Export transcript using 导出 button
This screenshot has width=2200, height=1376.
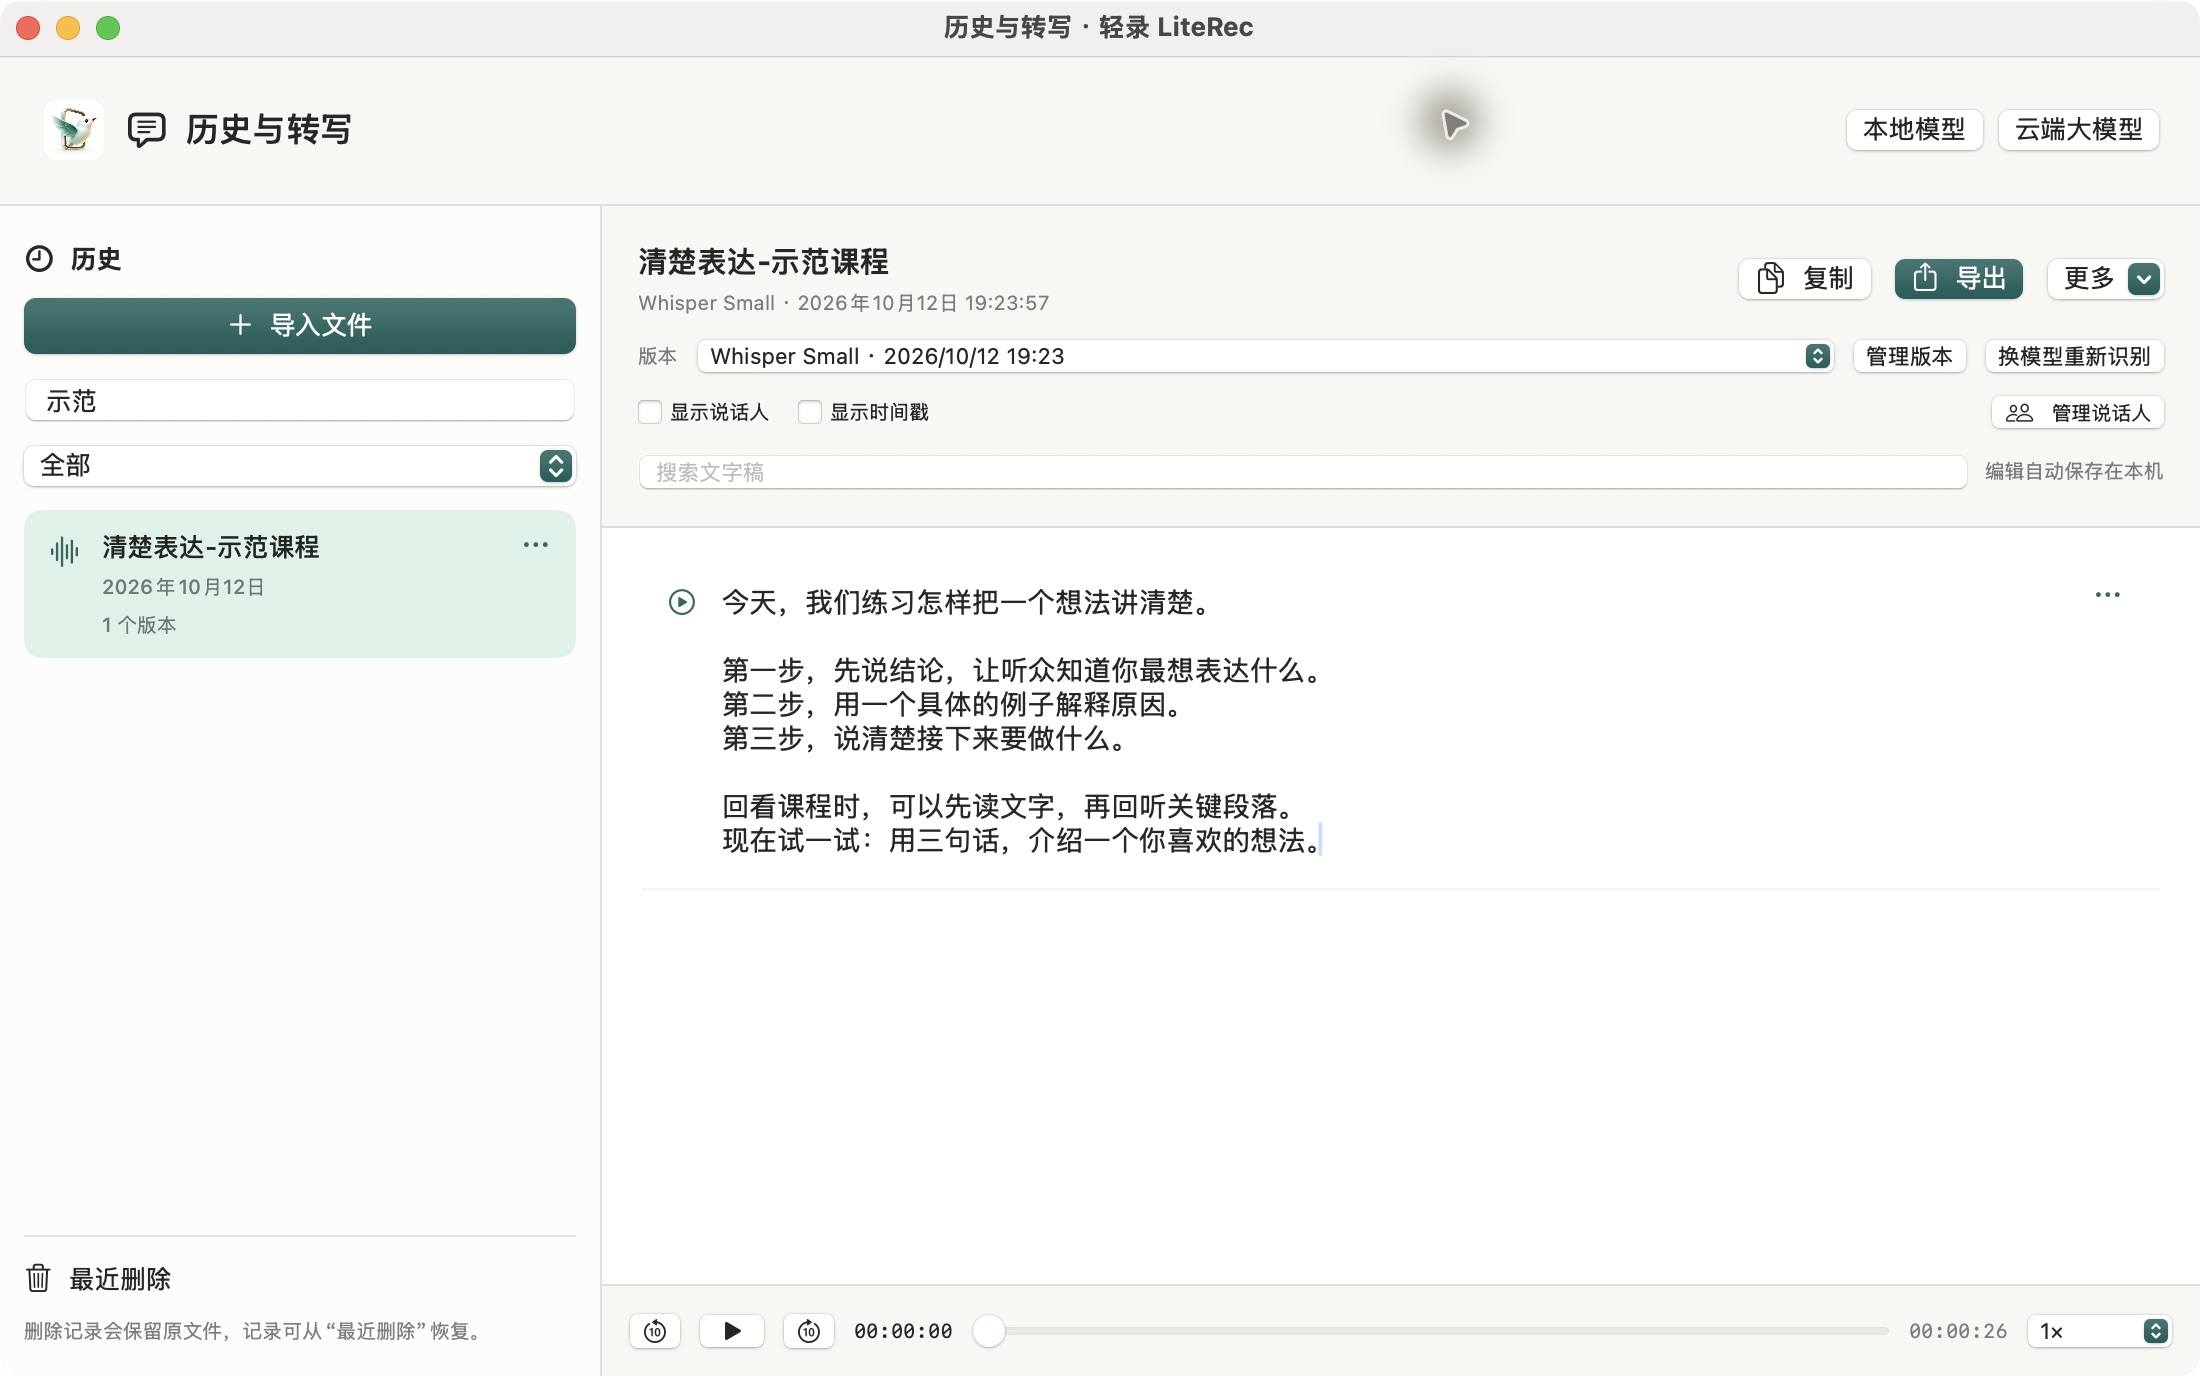pos(1959,278)
